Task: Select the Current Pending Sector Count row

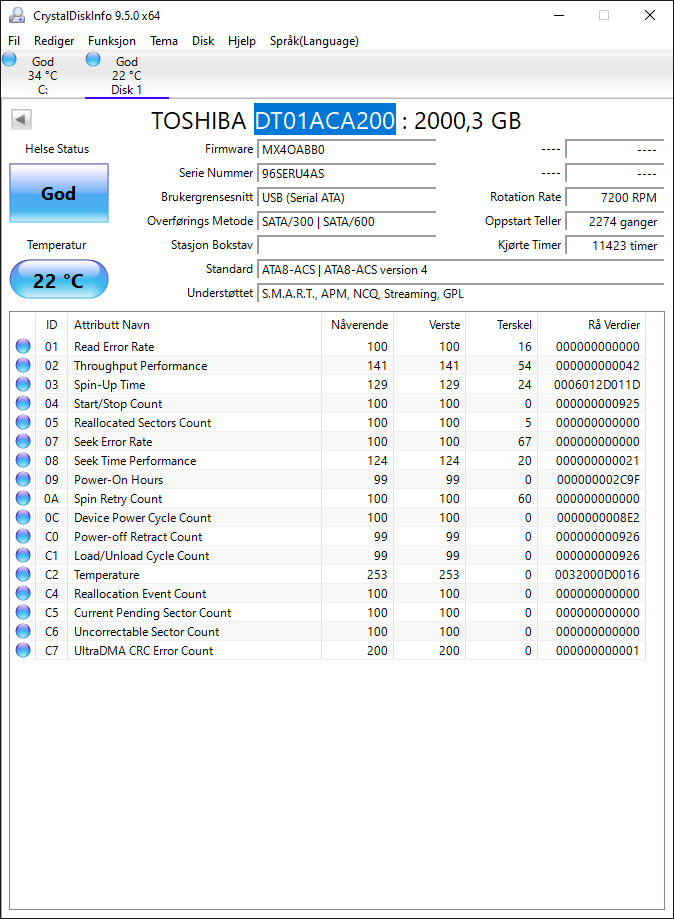Action: (x=328, y=612)
